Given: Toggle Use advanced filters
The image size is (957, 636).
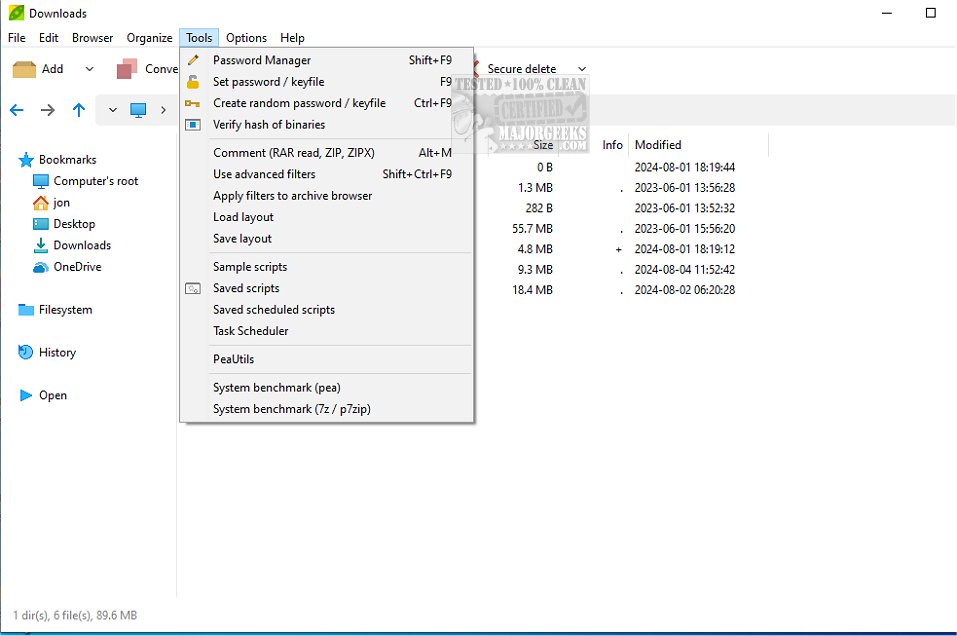Looking at the screenshot, I should pos(327,174).
